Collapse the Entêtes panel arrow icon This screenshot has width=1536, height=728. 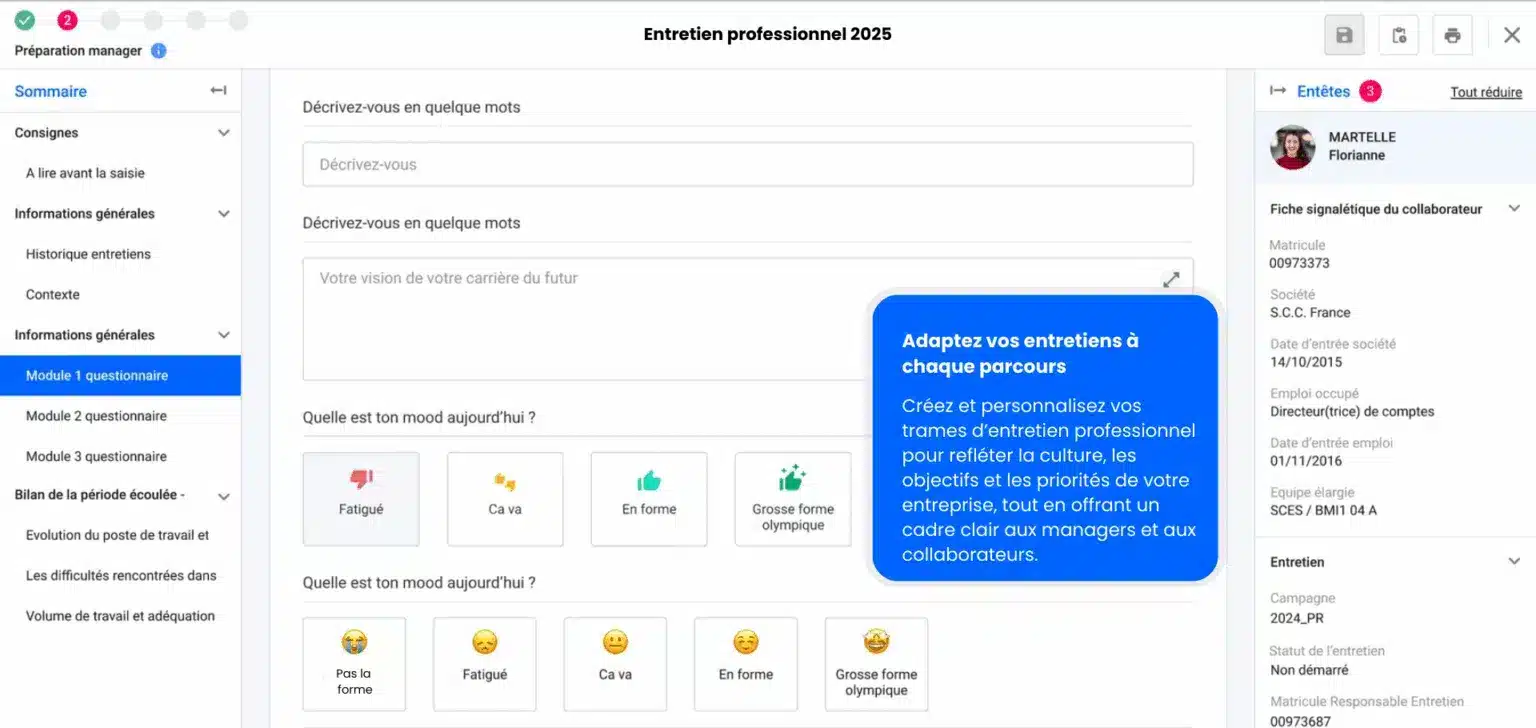[1277, 91]
